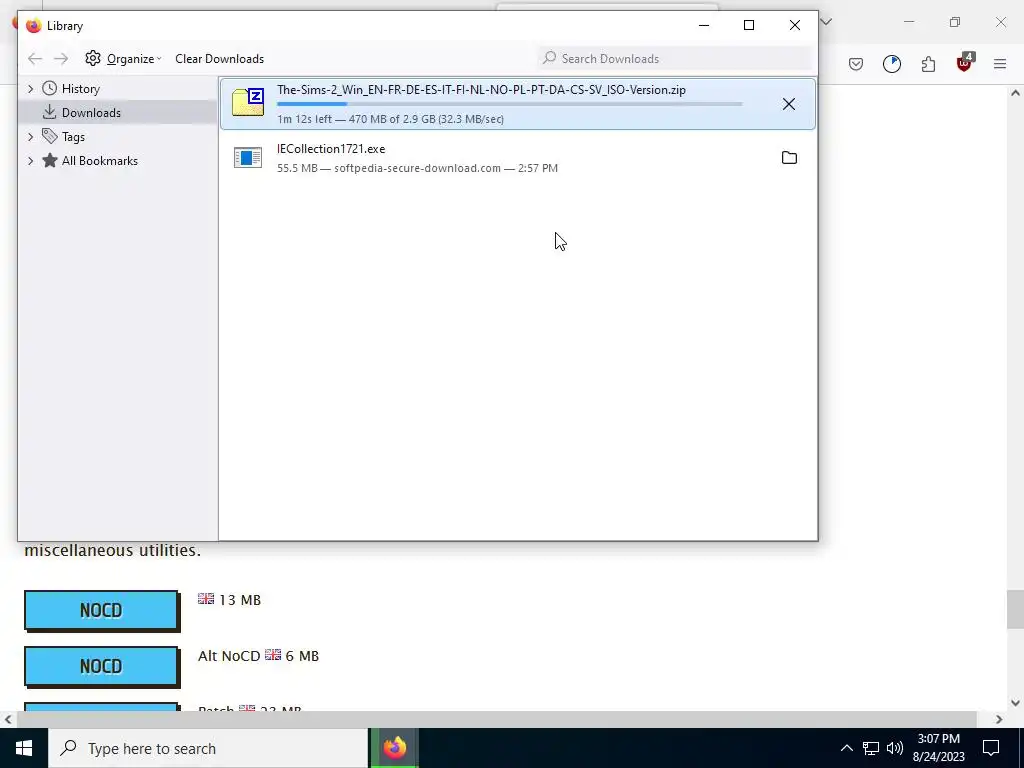Cancel the Sims 2 zip download

(789, 104)
